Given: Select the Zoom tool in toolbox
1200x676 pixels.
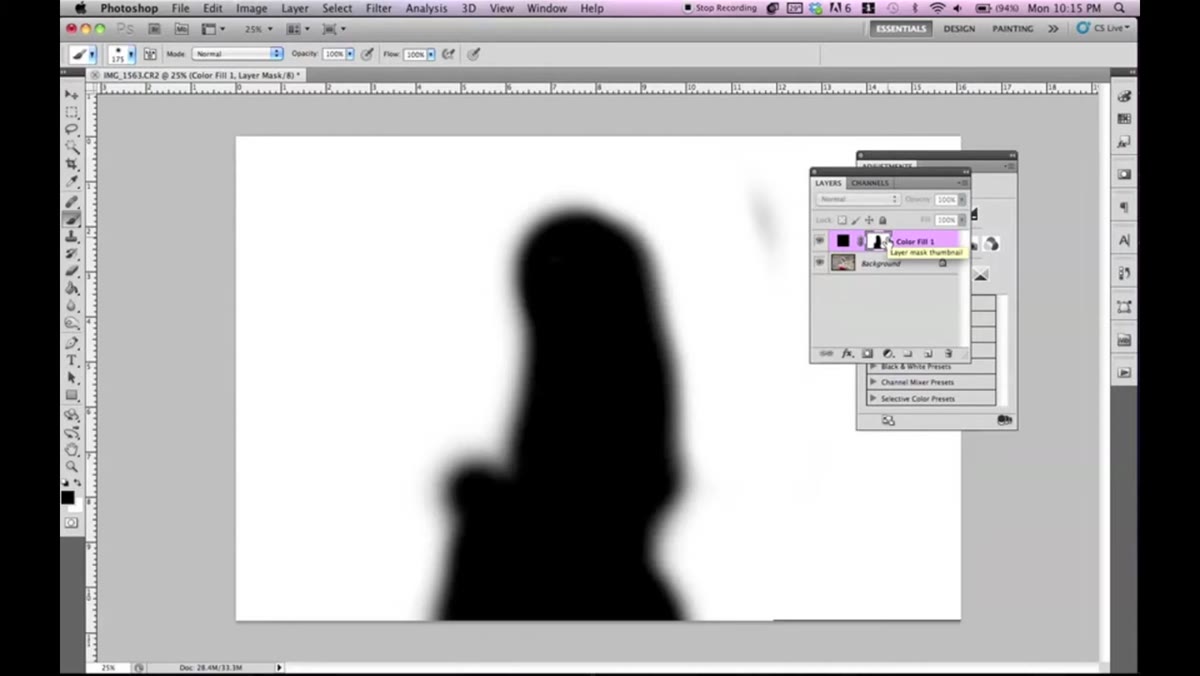Looking at the screenshot, I should coord(72,467).
